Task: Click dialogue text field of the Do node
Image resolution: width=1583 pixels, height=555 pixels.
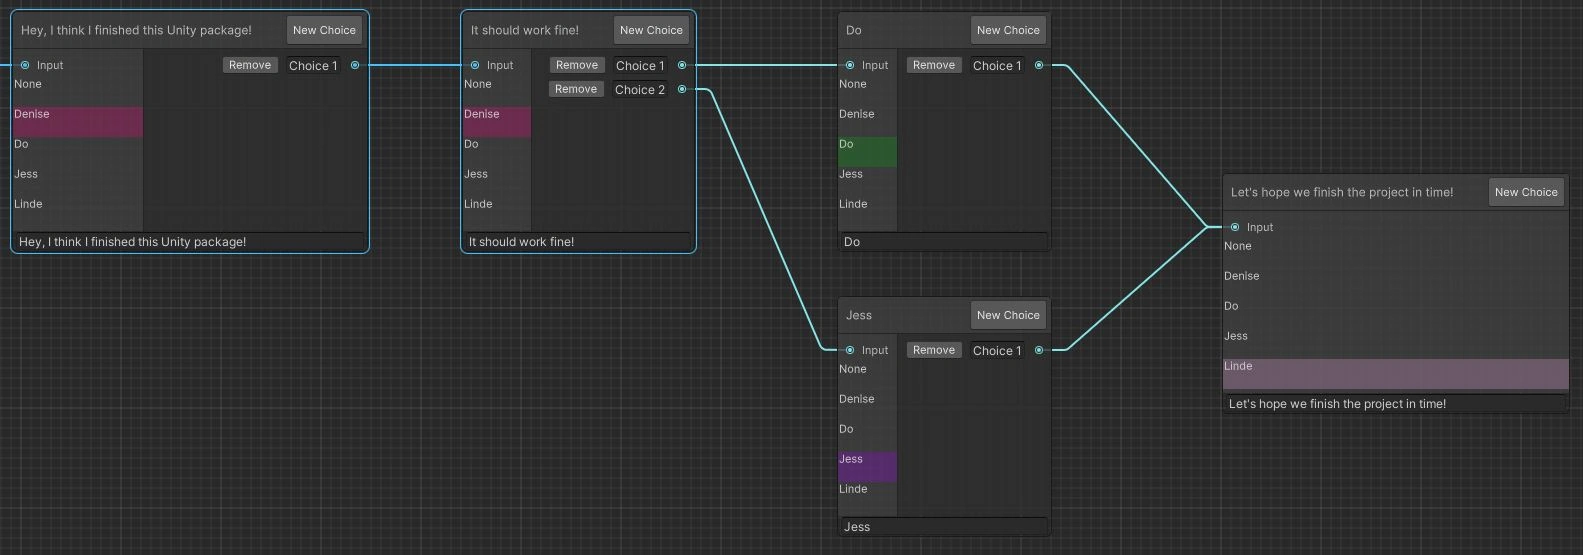Action: pos(944,242)
